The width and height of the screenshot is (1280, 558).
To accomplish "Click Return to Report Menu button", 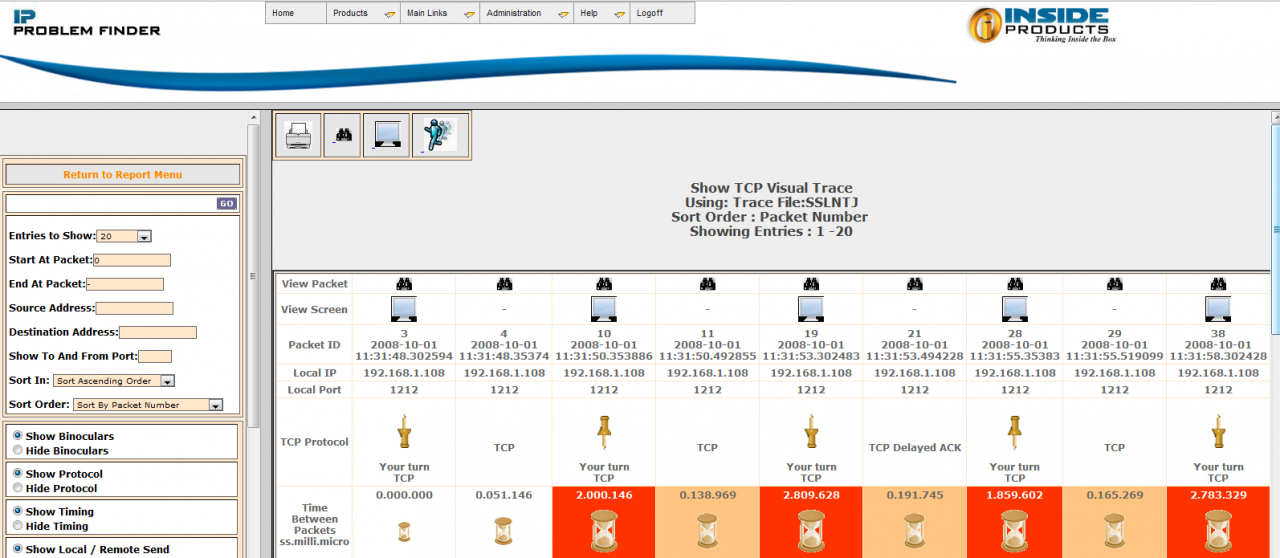I will [123, 175].
